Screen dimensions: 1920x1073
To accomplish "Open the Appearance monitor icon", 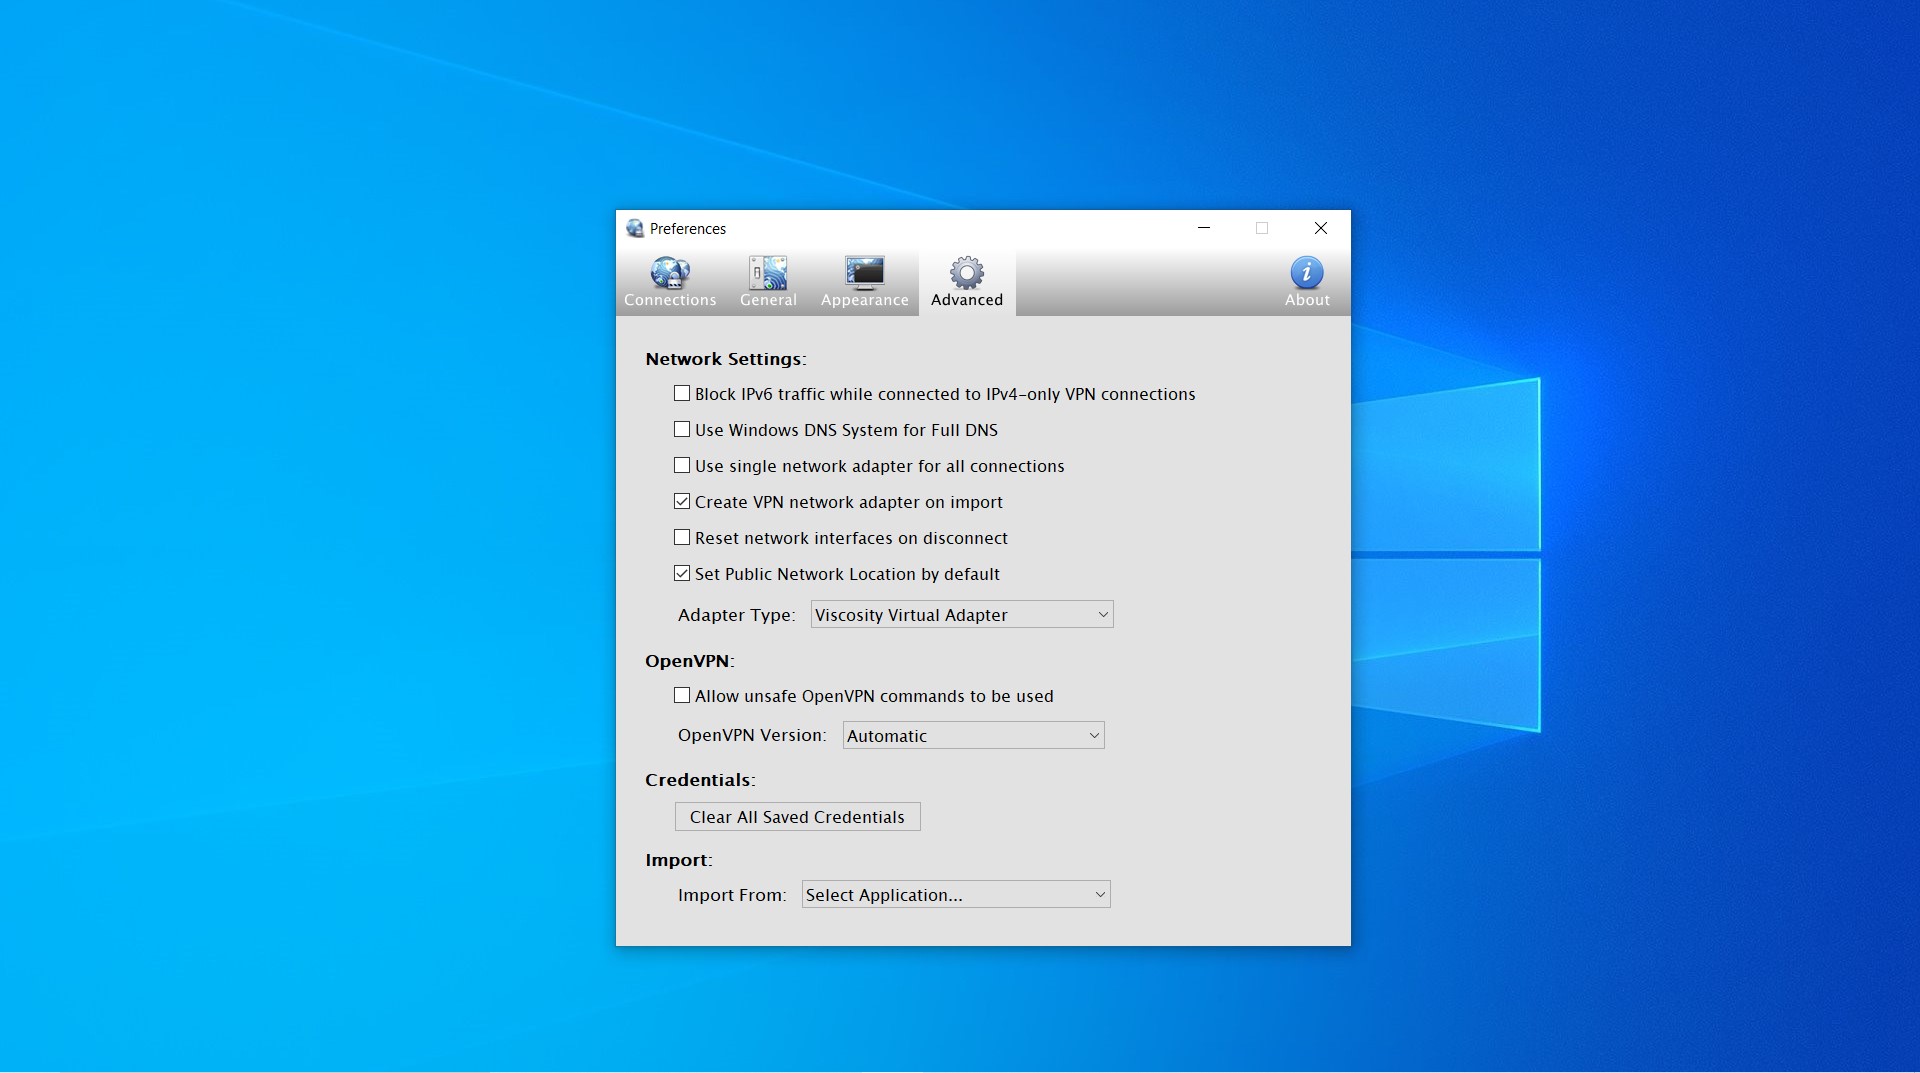I will (864, 272).
